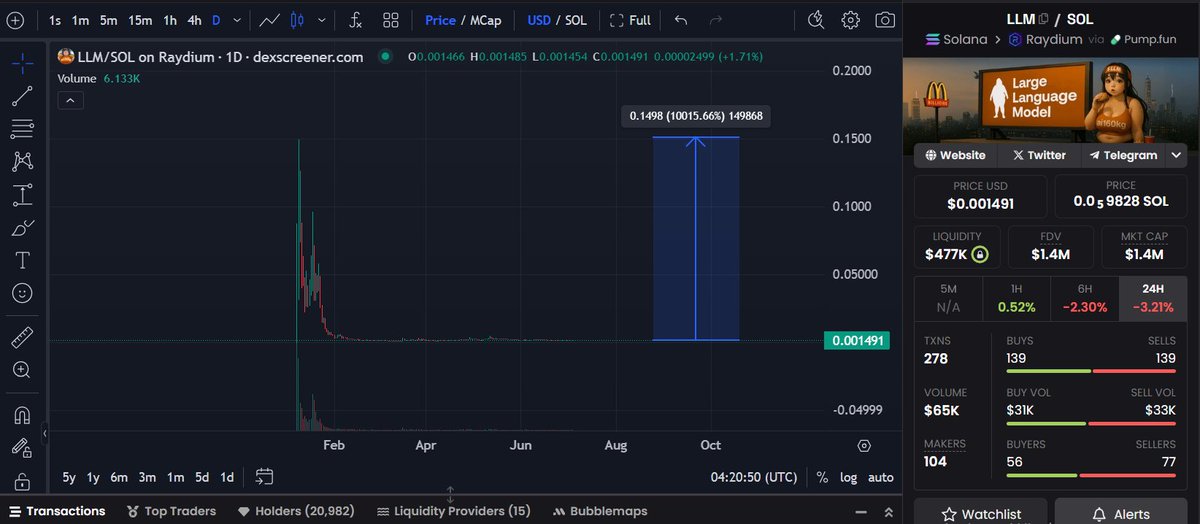
Task: Select the 5M stats period
Action: (x=948, y=299)
